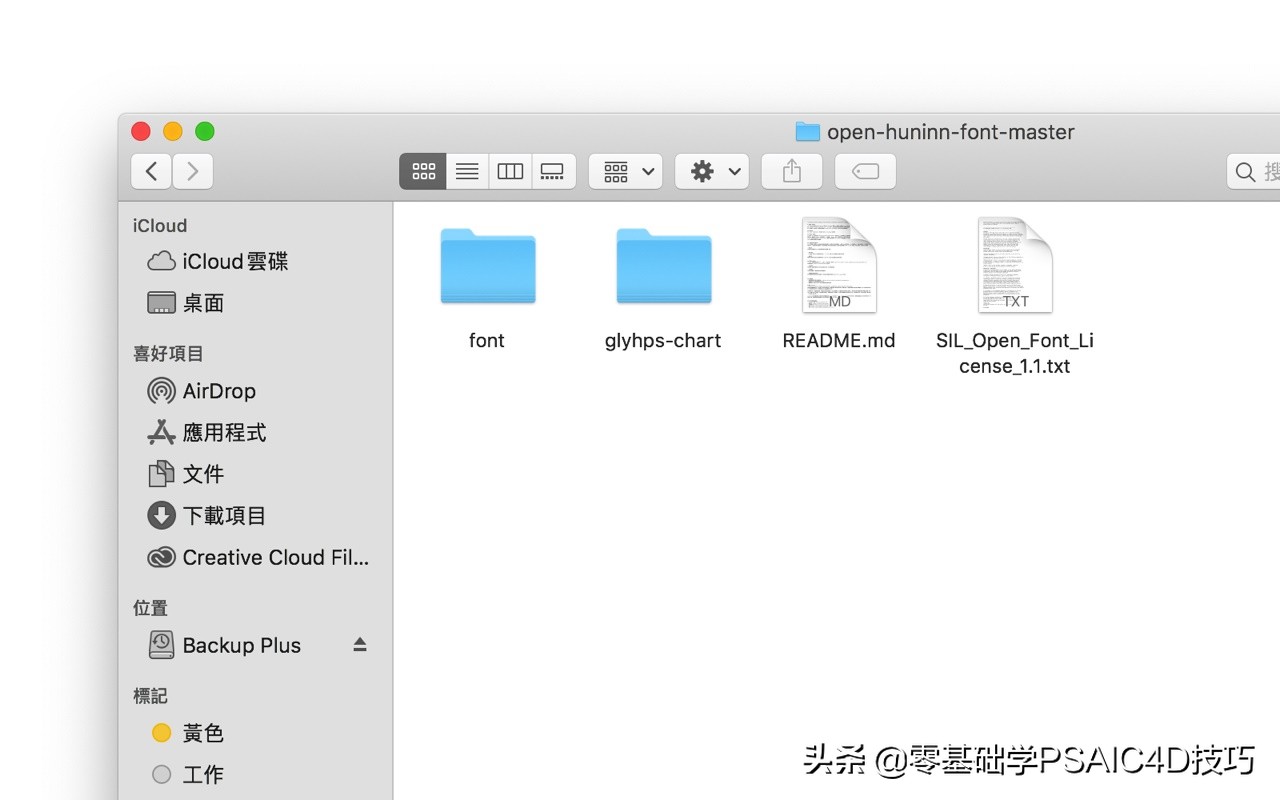Switch to list view

467,171
